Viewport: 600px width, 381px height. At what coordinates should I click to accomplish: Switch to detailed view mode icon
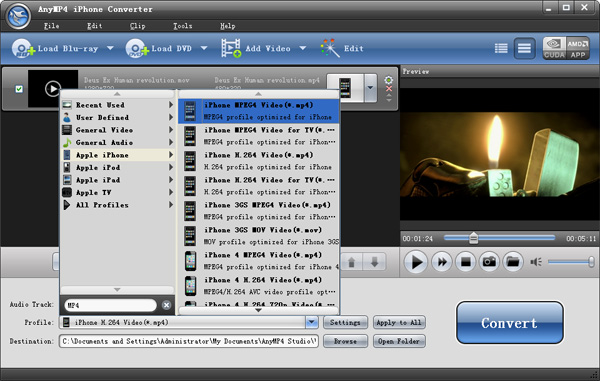(524, 48)
